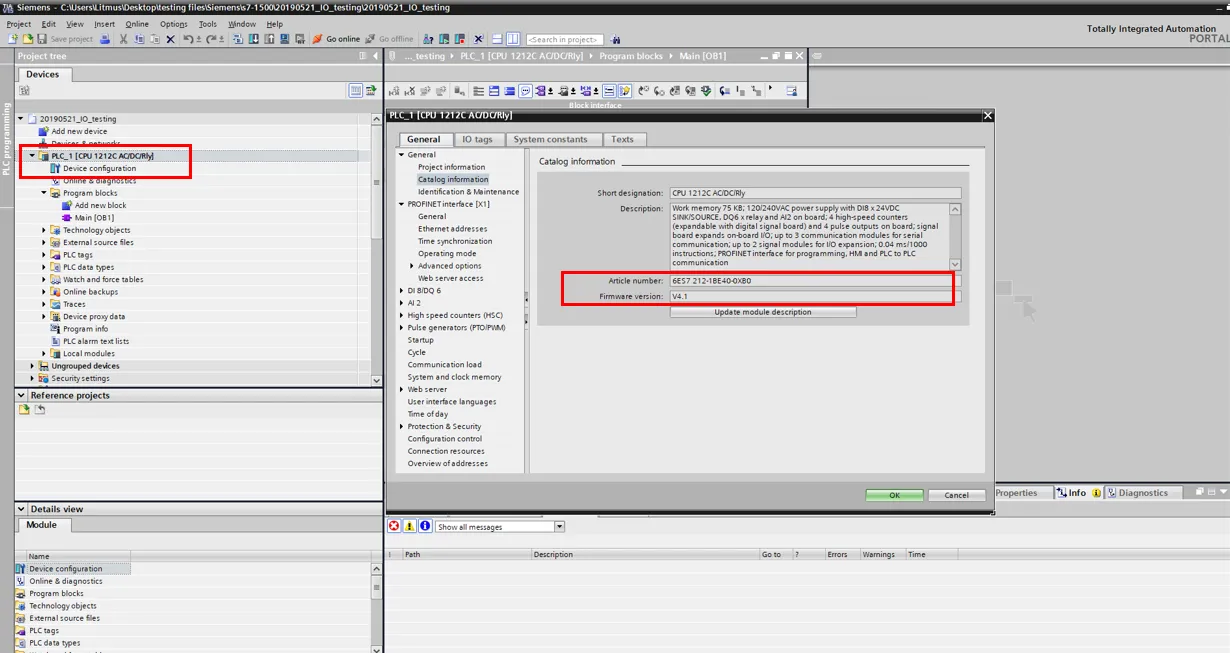1230x653 pixels.
Task: Toggle the information filter icon in Info
Action: click(x=425, y=526)
